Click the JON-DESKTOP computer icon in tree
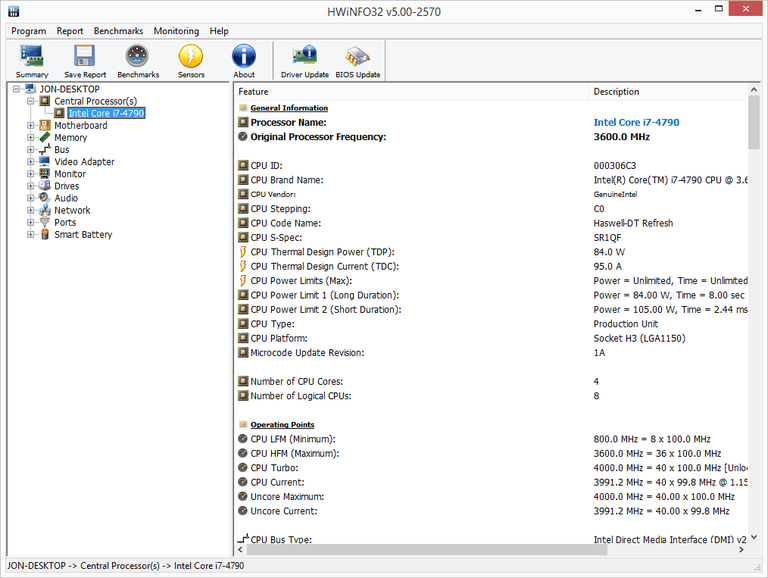This screenshot has width=768, height=578. (x=30, y=89)
